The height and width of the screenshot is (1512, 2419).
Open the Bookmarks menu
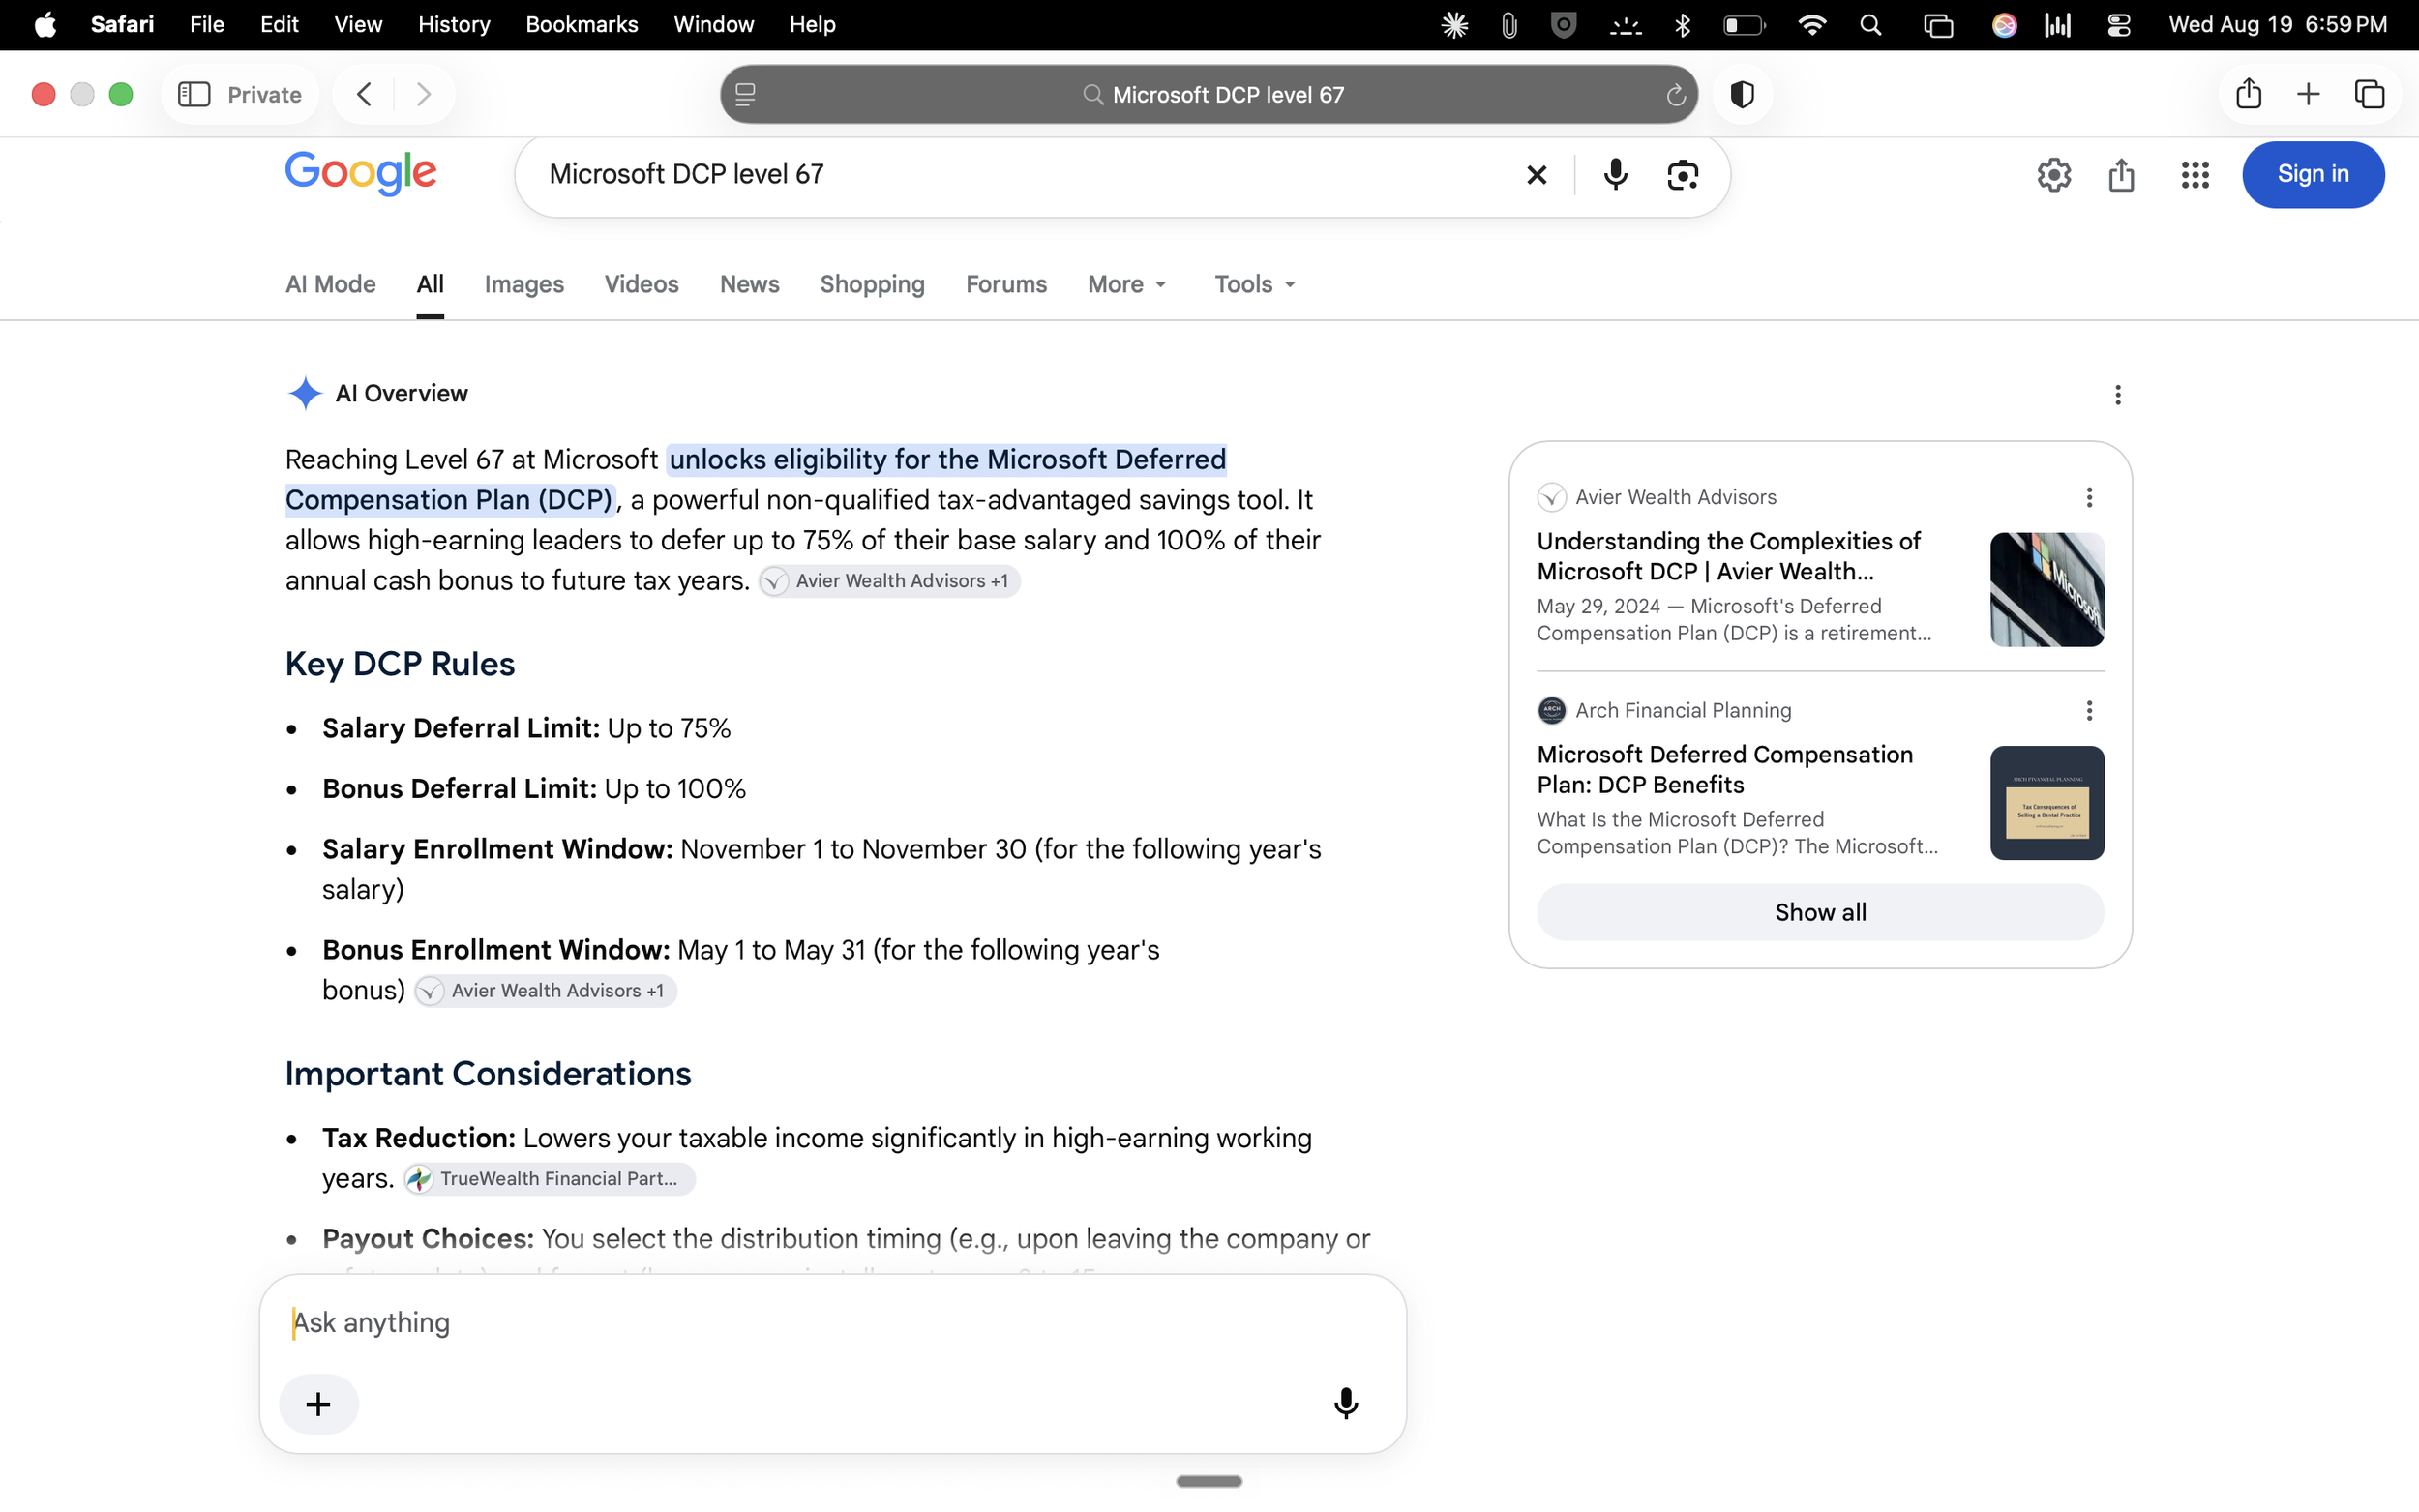(x=581, y=25)
